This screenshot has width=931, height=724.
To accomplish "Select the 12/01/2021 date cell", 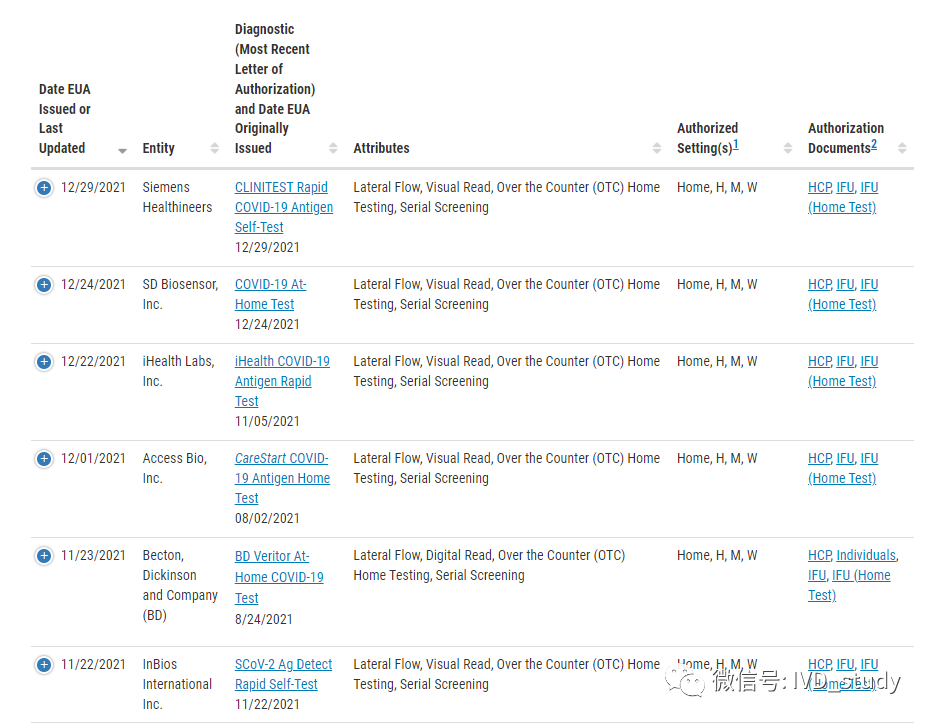I will [x=93, y=459].
